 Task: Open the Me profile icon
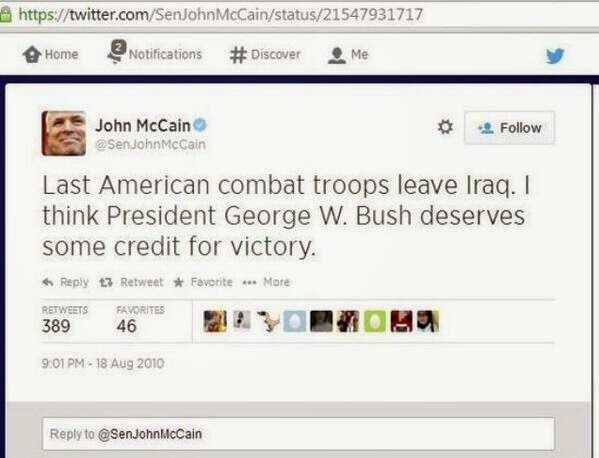(337, 55)
